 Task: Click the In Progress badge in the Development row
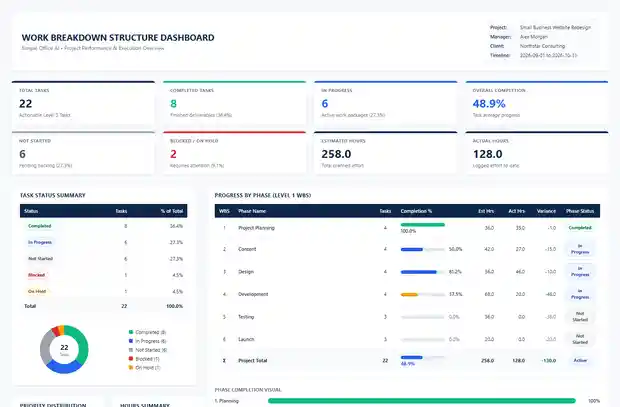tap(580, 294)
